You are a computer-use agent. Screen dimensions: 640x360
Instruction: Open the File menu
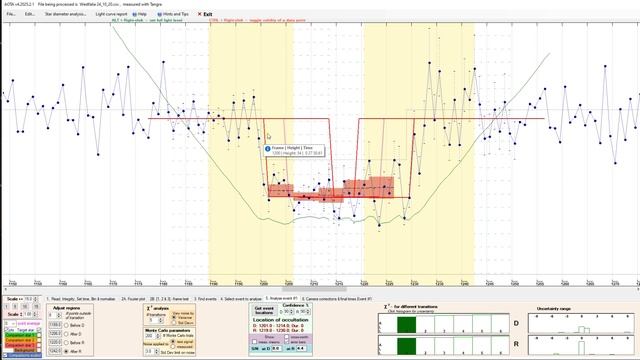11,14
